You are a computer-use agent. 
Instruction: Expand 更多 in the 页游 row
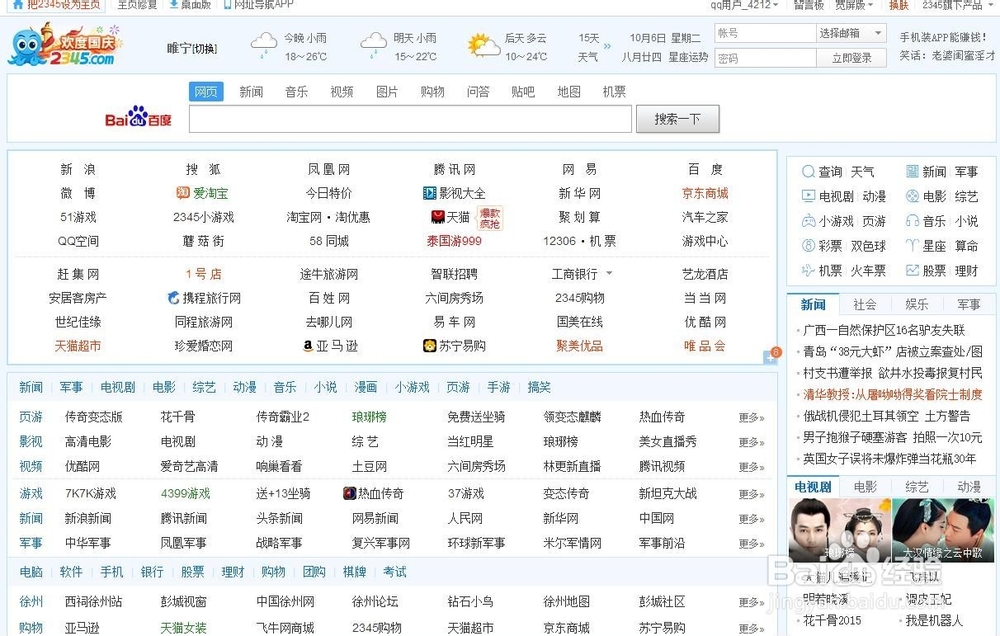[x=751, y=418]
